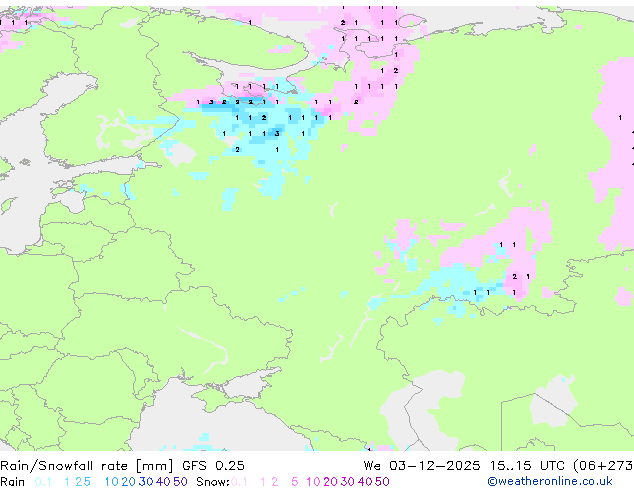Click the weatheronline.co.uk copyright link
The image size is (634, 490).
pyautogui.click(x=550, y=481)
